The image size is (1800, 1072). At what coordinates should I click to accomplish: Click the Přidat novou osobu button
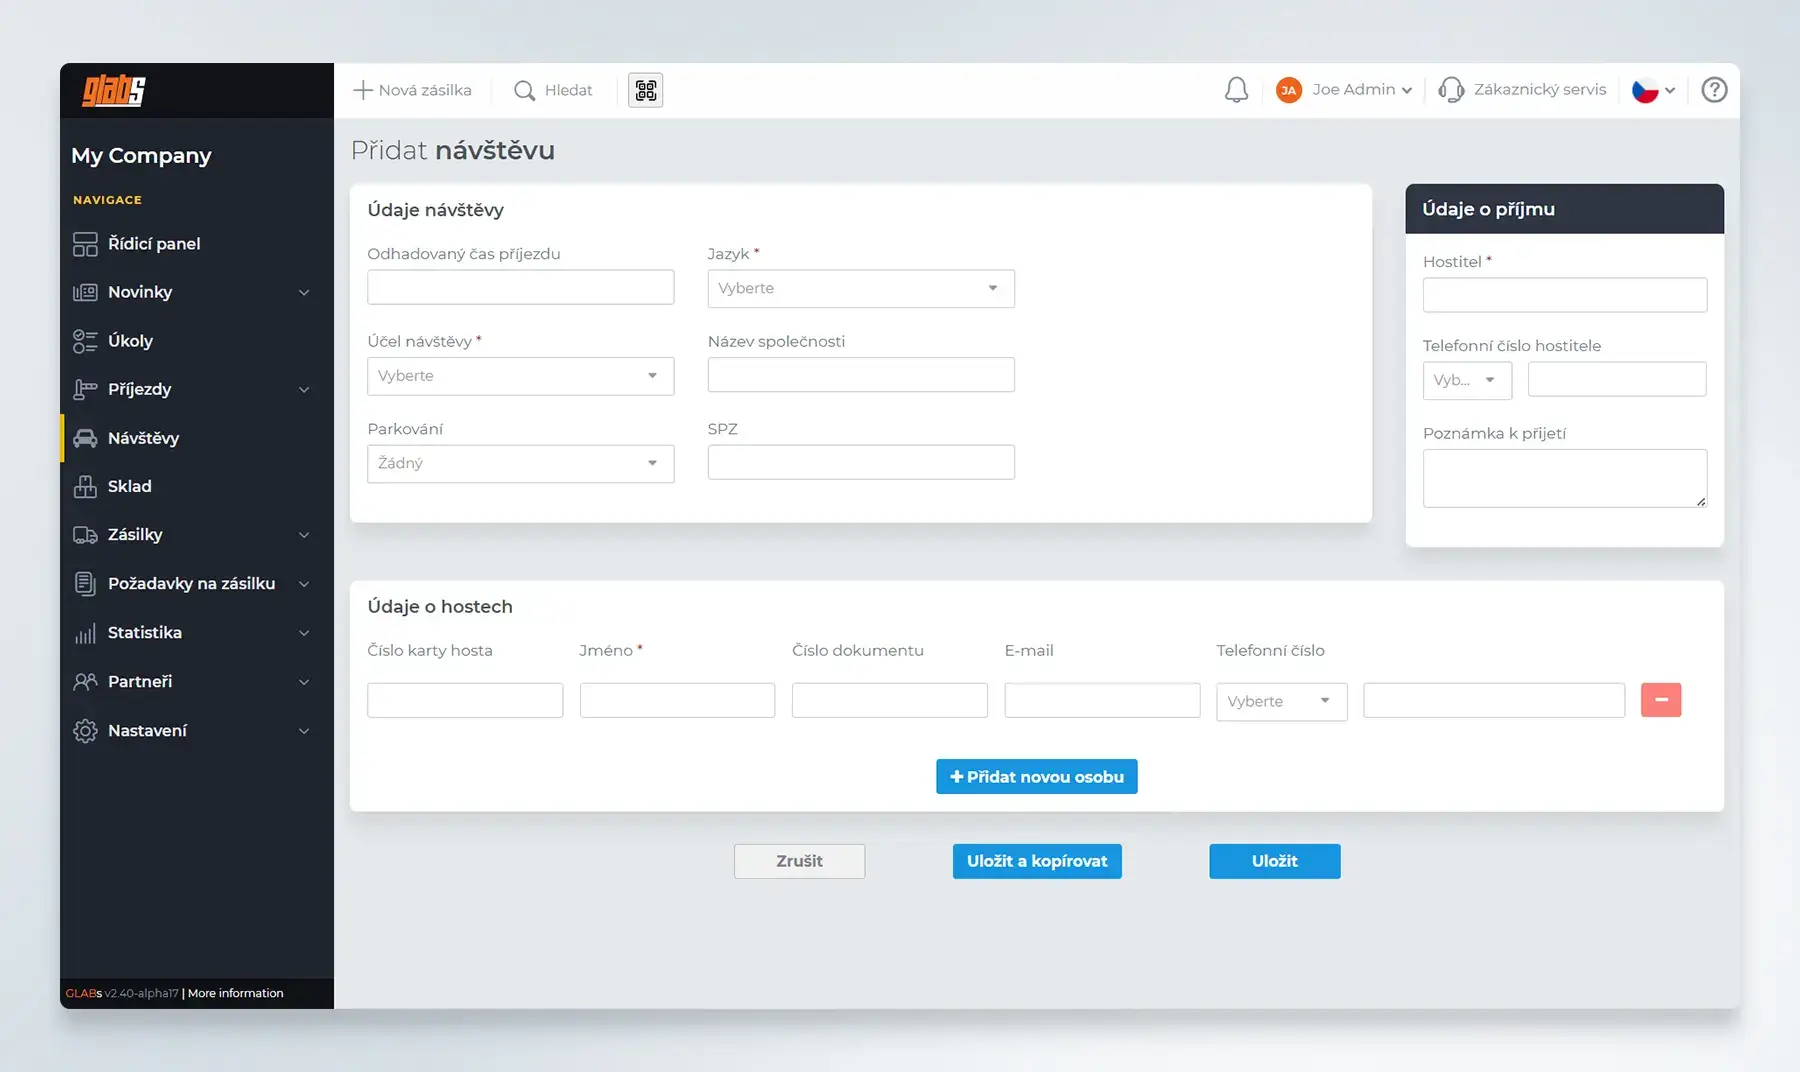coord(1036,777)
